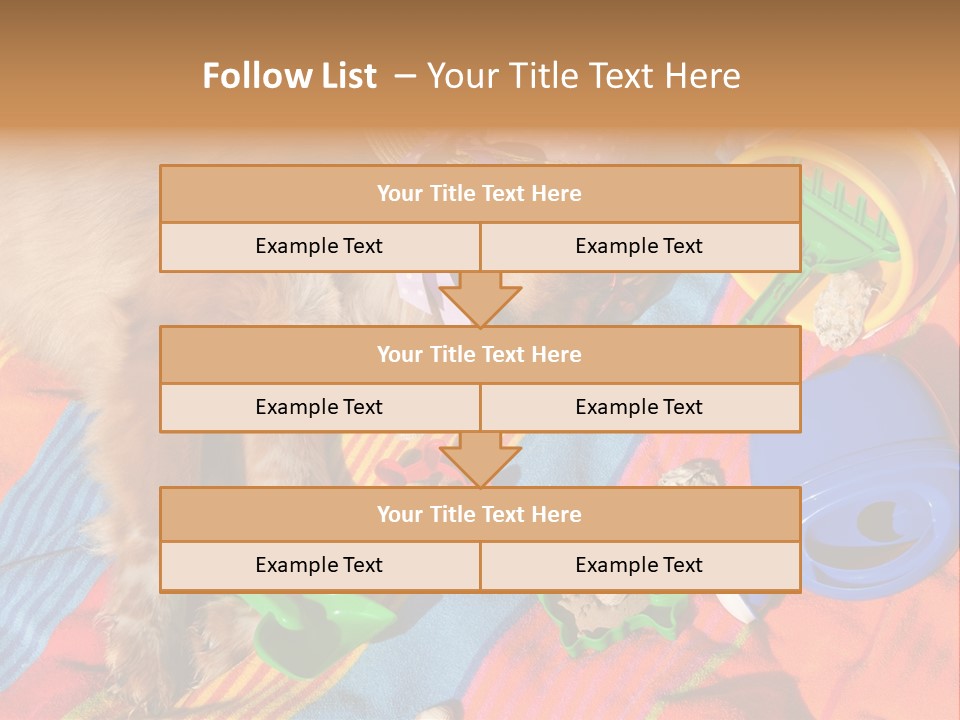
Task: Select the bottom-left 'Example Text' cell
Action: pyautogui.click(x=319, y=565)
